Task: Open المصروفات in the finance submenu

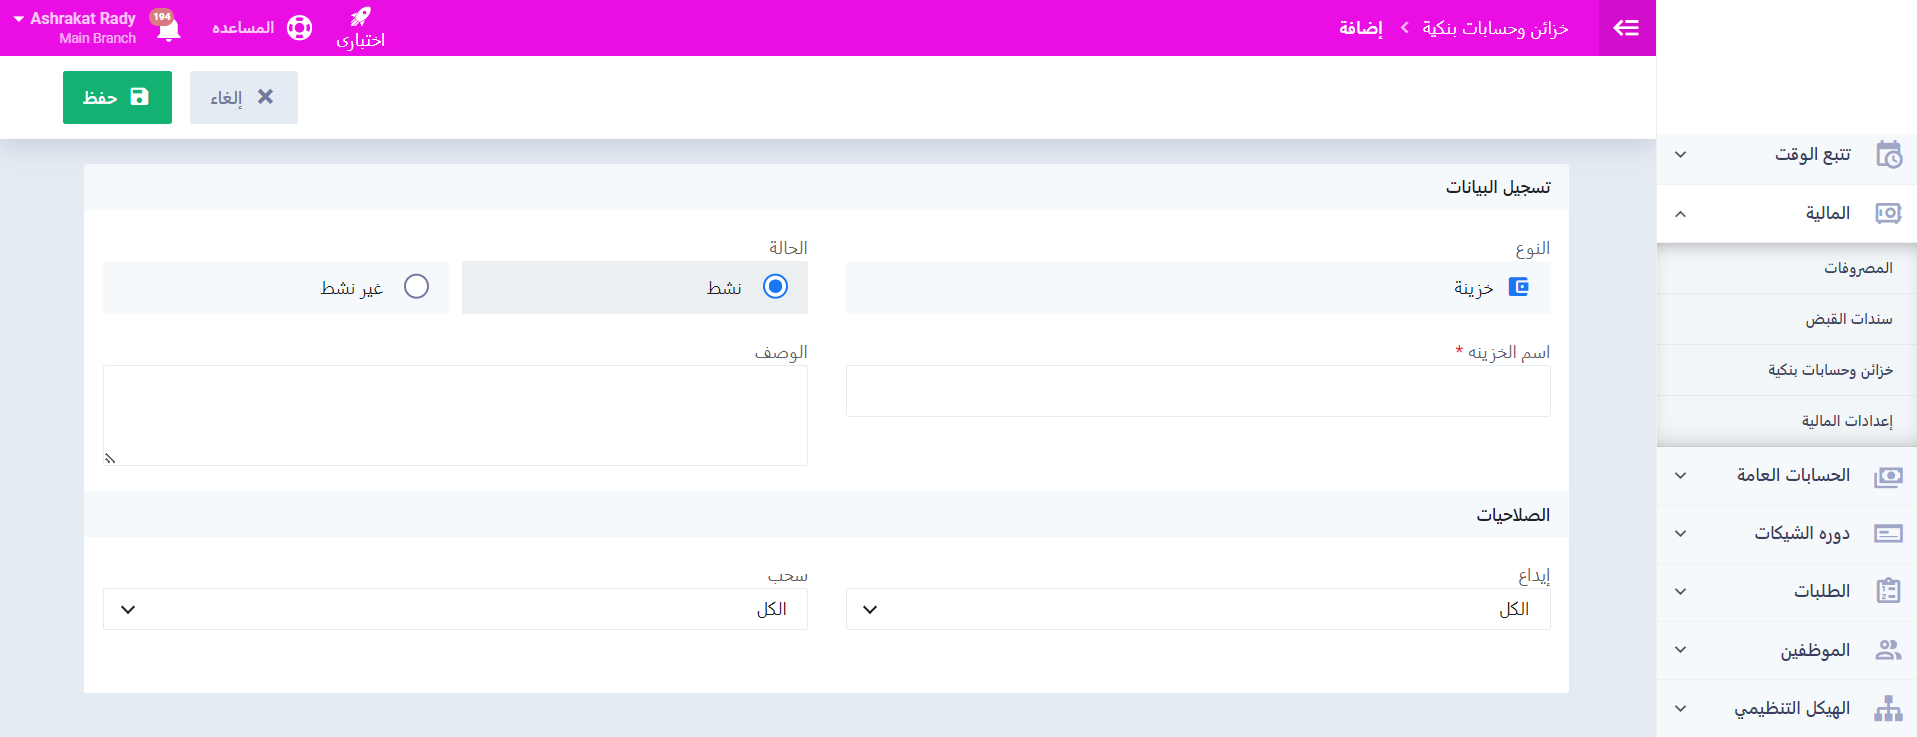Action: point(1857,268)
